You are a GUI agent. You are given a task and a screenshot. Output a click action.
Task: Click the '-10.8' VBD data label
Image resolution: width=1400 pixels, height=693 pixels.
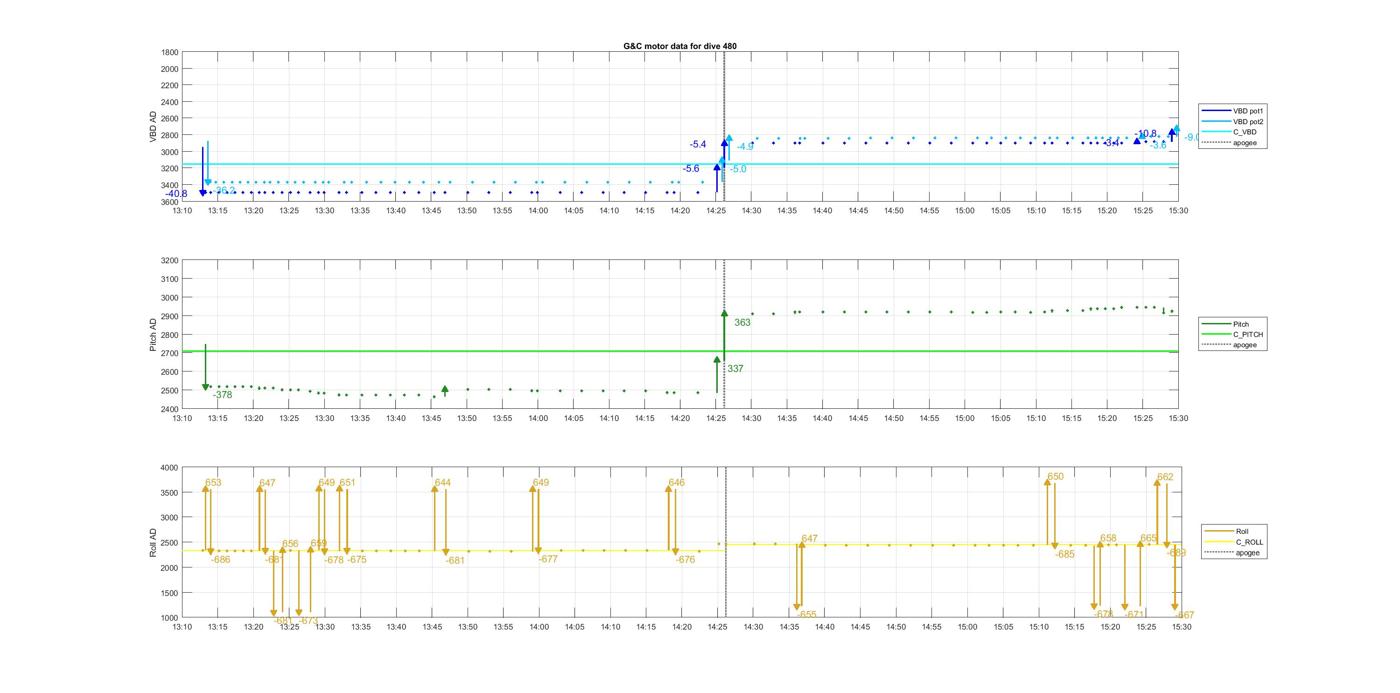(1146, 134)
